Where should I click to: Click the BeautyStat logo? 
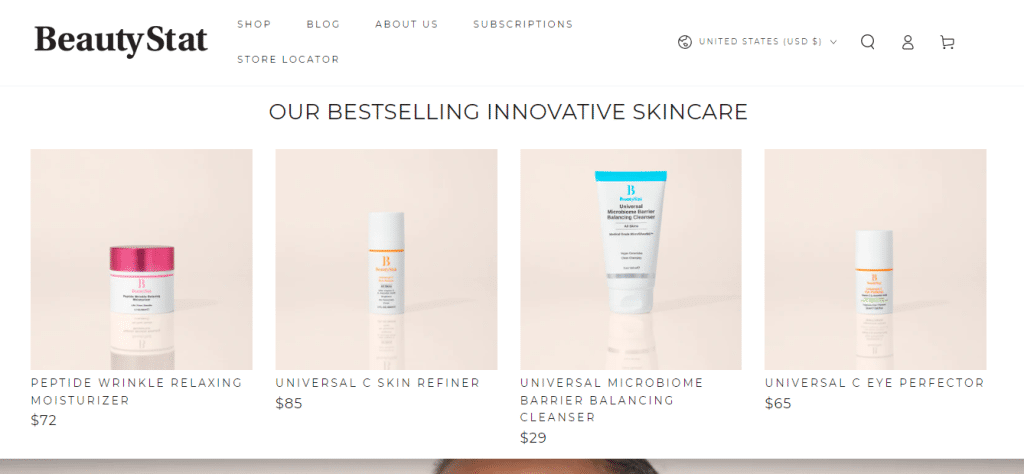tap(121, 40)
